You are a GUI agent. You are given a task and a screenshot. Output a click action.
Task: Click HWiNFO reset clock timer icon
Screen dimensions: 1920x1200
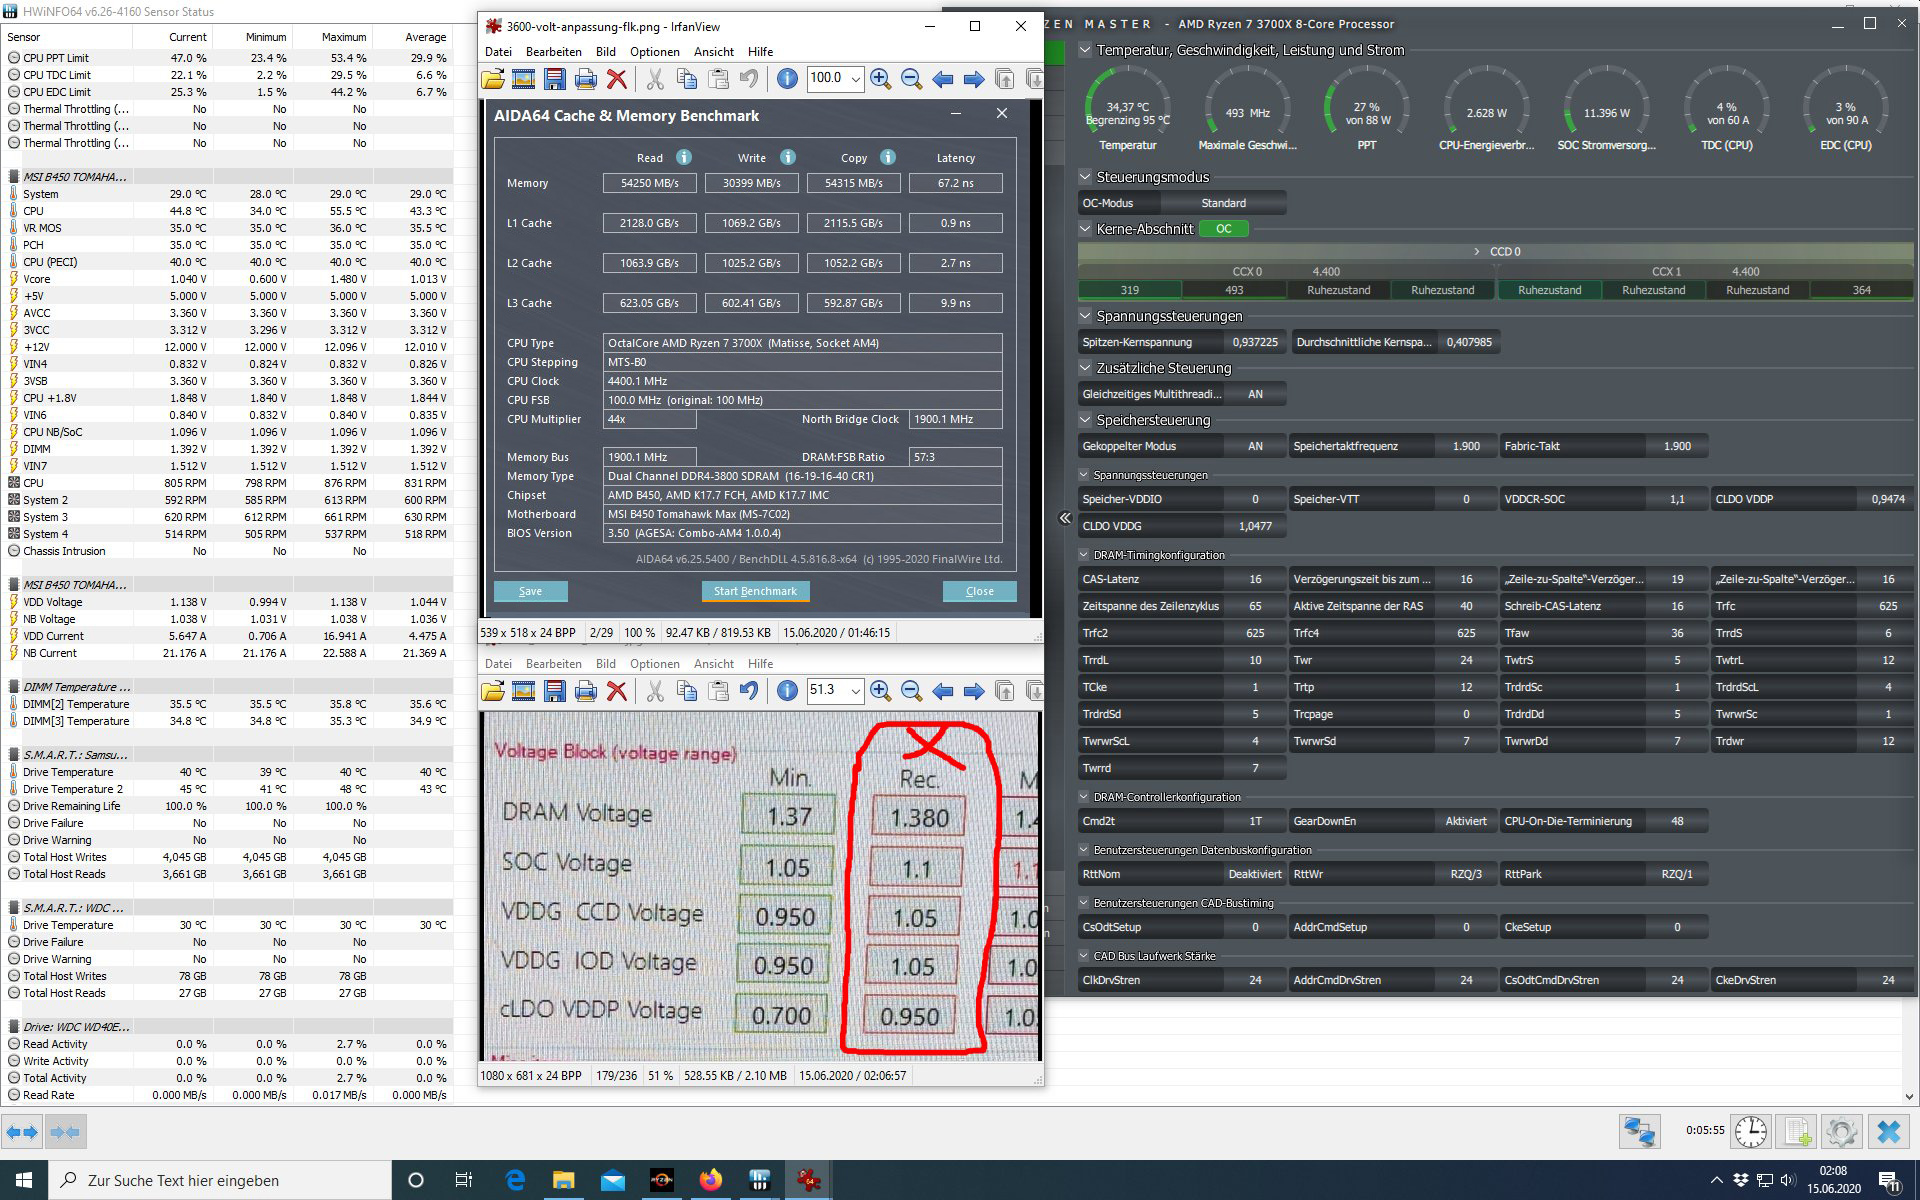pyautogui.click(x=1750, y=1132)
